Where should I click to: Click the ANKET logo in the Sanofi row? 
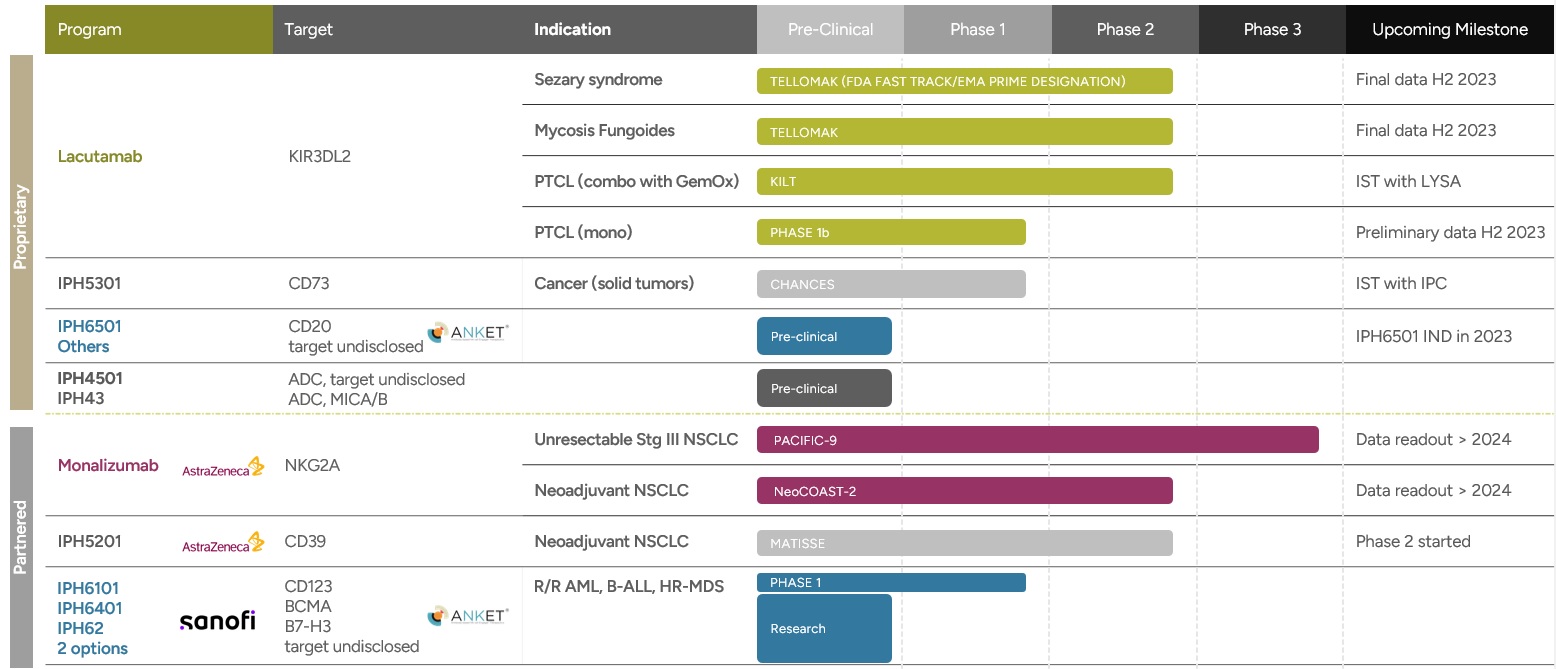pyautogui.click(x=467, y=616)
